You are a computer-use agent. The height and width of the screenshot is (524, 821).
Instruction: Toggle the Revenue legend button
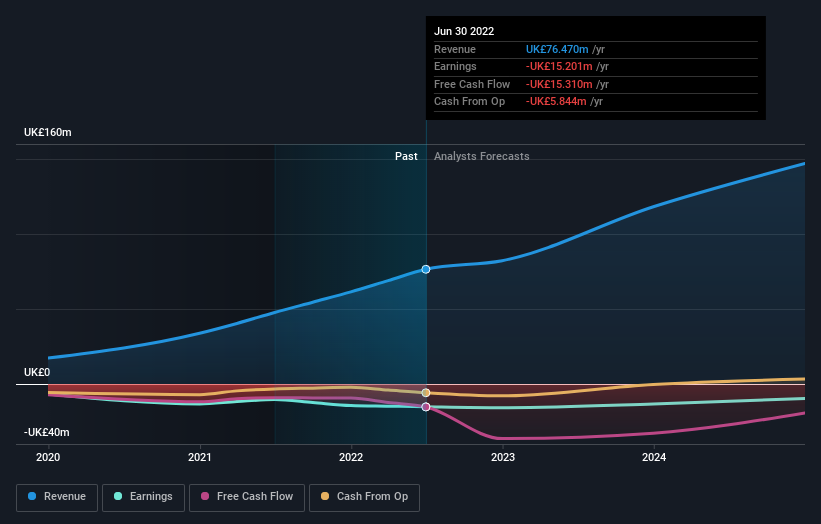tap(57, 497)
